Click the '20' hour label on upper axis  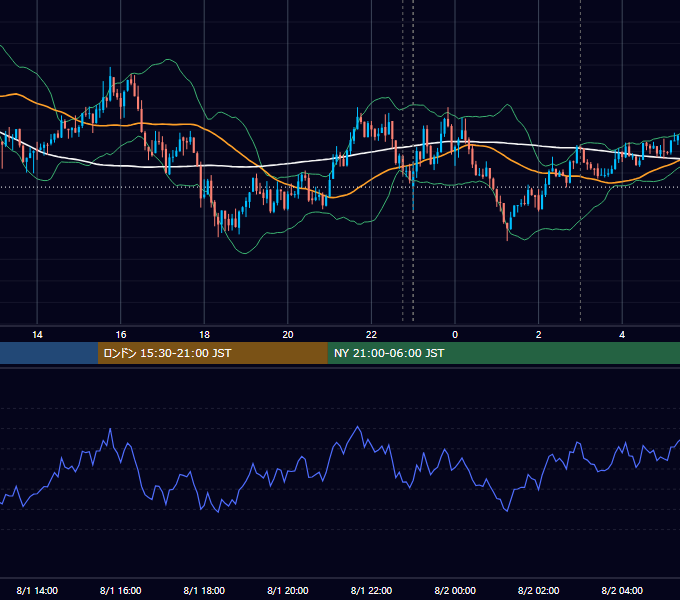coord(288,335)
